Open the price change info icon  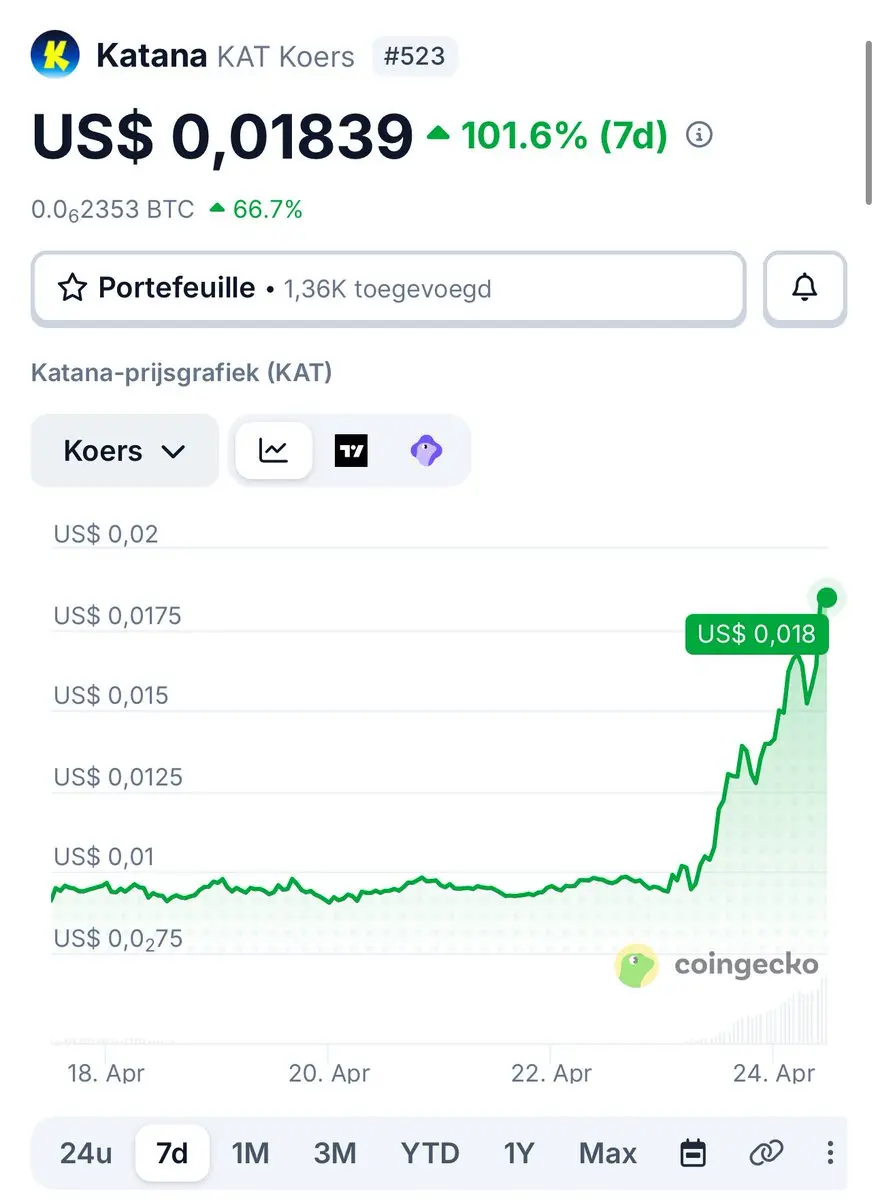[x=700, y=134]
